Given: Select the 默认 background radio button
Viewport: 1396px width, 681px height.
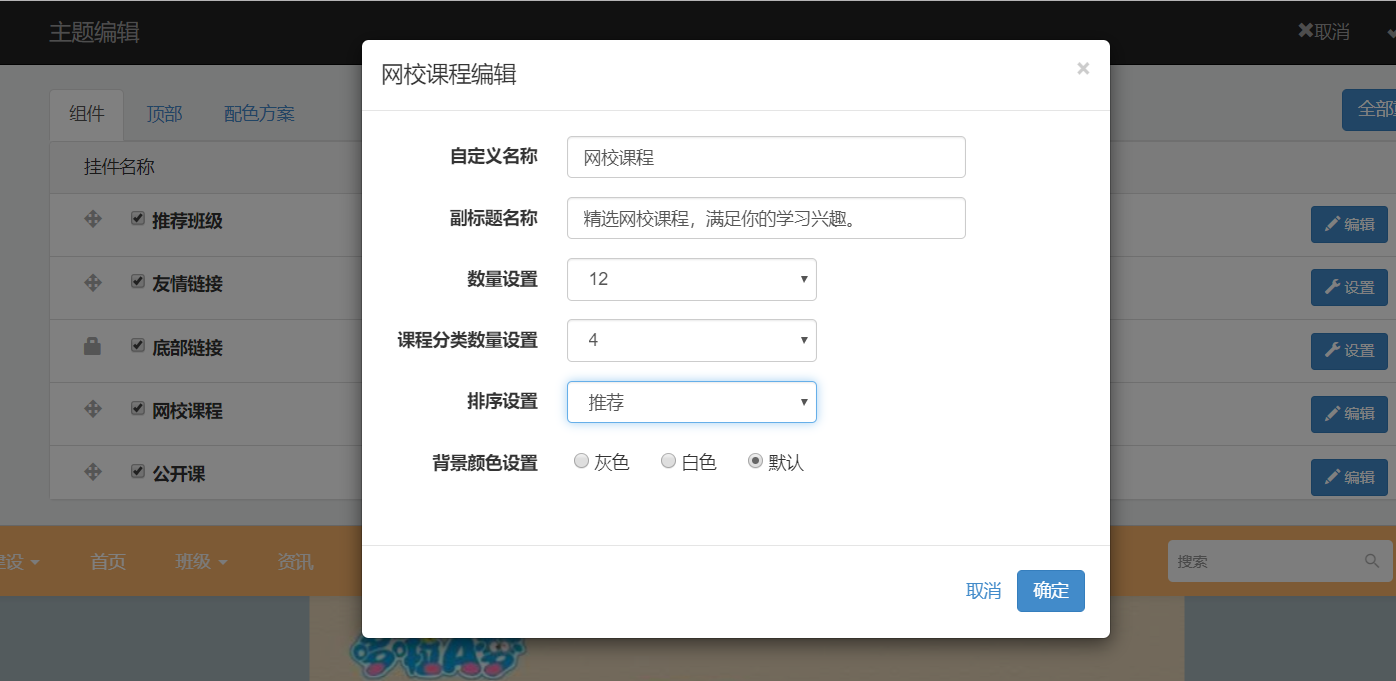Looking at the screenshot, I should click(756, 461).
